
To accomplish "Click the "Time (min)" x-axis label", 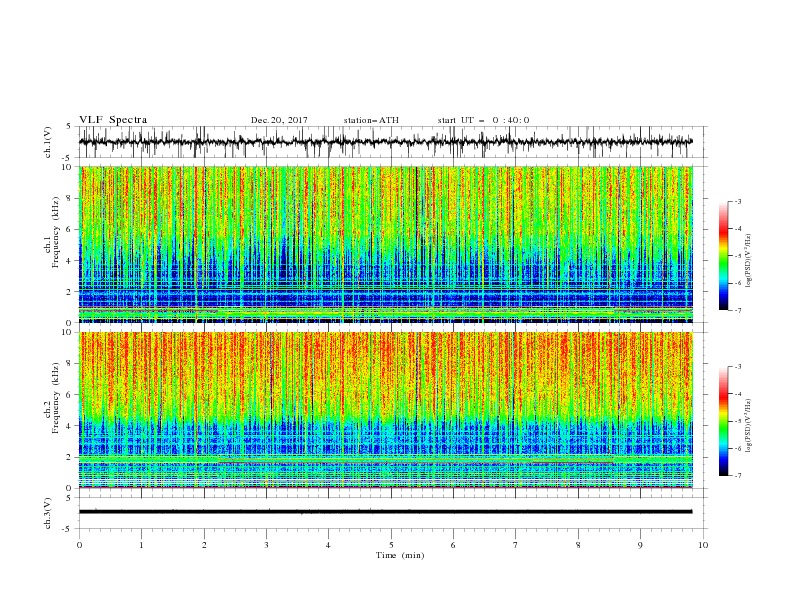I will [400, 555].
